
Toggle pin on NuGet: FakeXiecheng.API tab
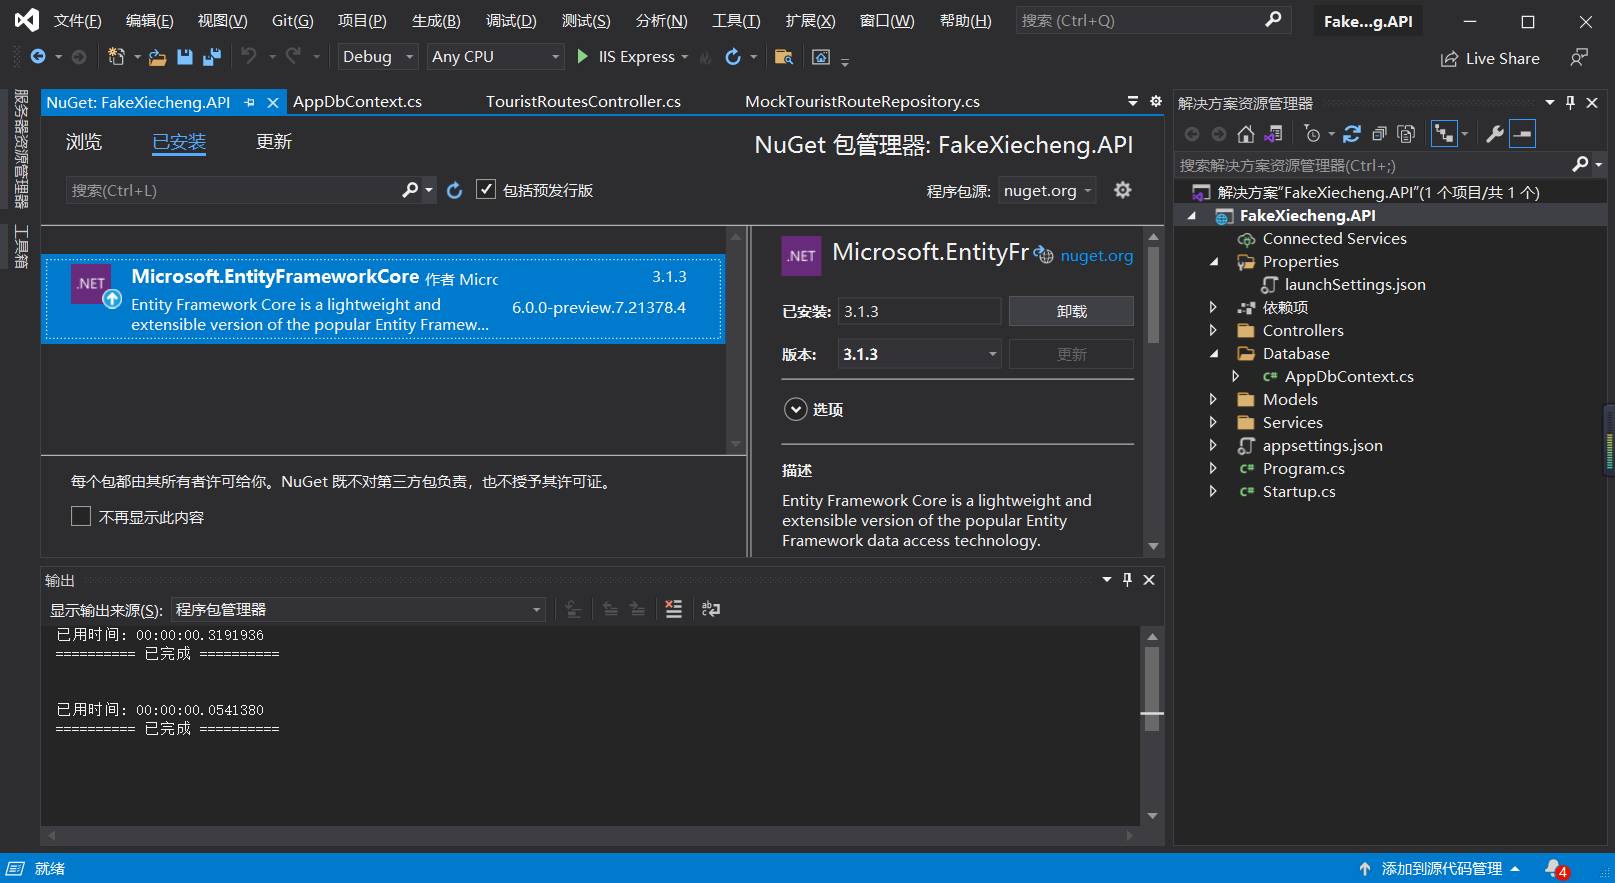pyautogui.click(x=249, y=102)
